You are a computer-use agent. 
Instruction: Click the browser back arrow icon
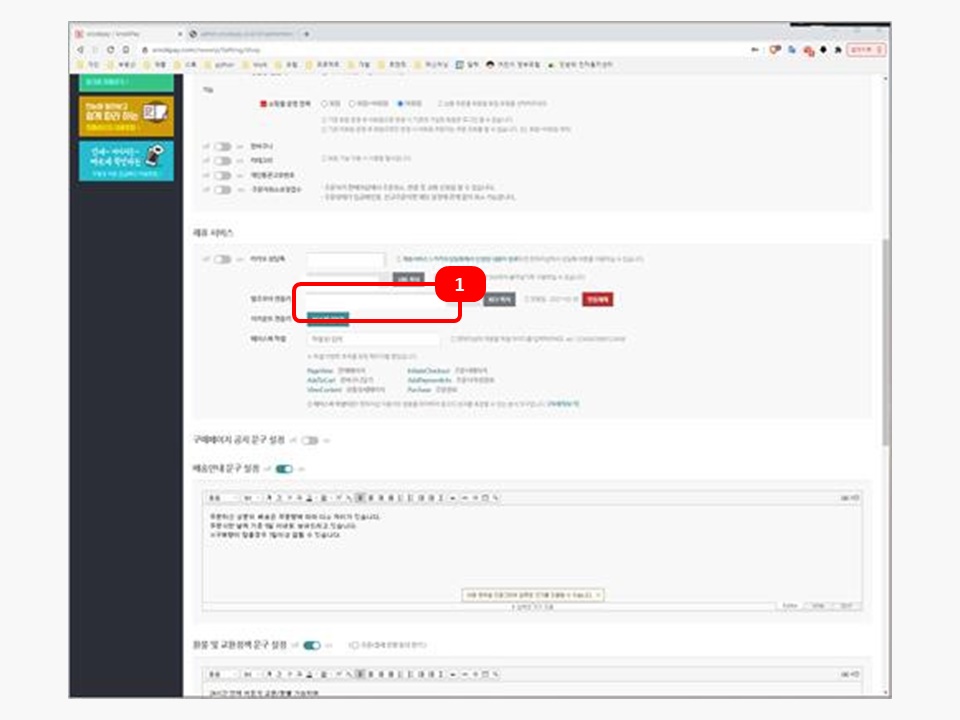pos(81,49)
